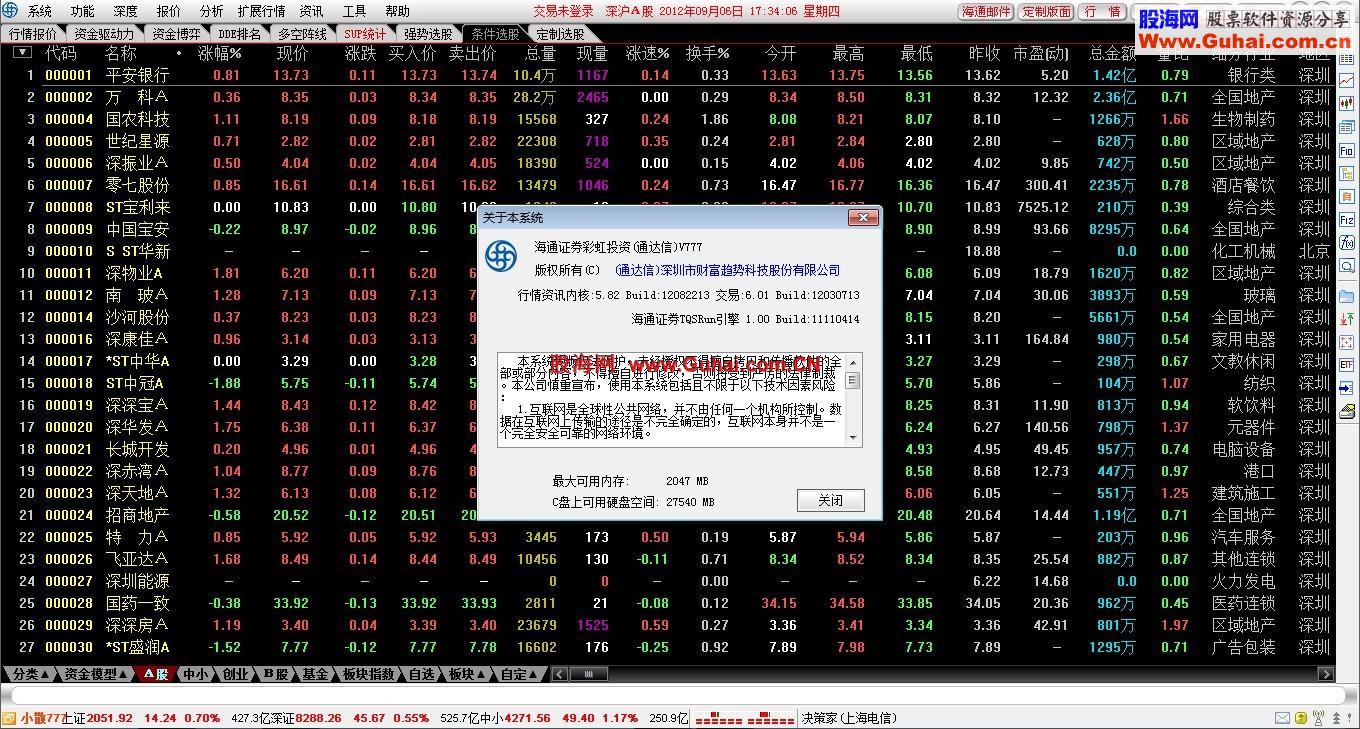The width and height of the screenshot is (1360, 729).
Task: Open the 分析 menu
Action: [x=211, y=11]
